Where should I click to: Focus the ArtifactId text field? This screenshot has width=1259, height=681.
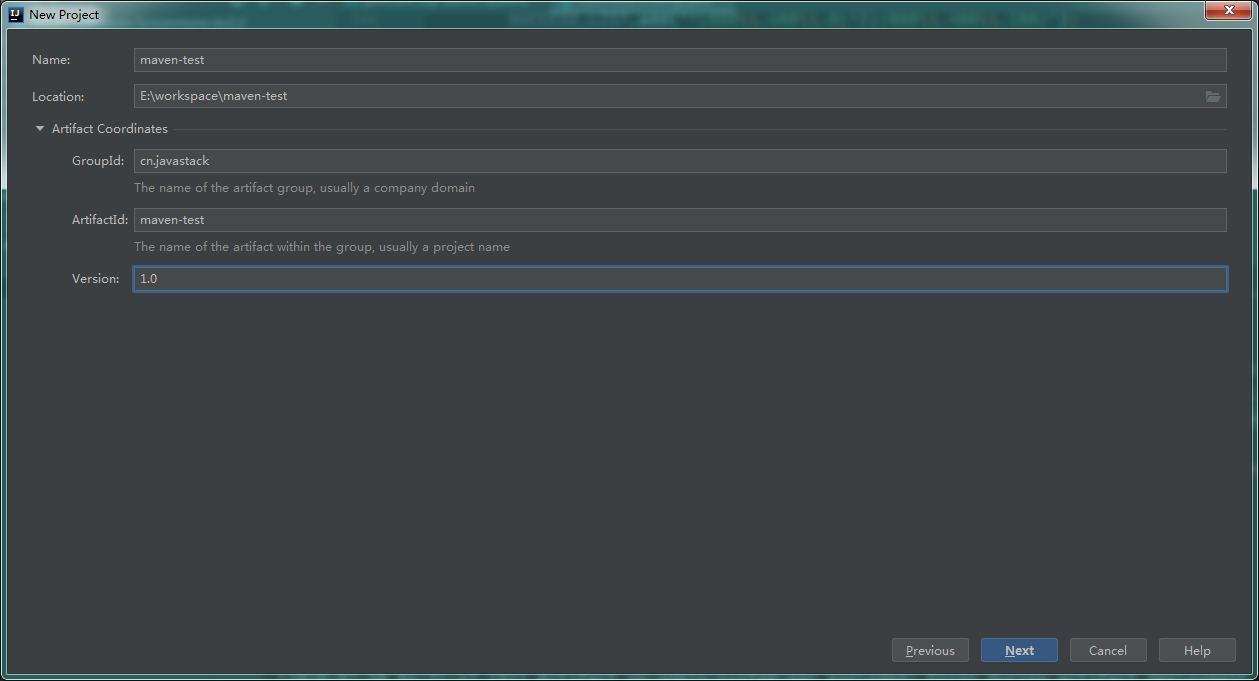tap(680, 220)
